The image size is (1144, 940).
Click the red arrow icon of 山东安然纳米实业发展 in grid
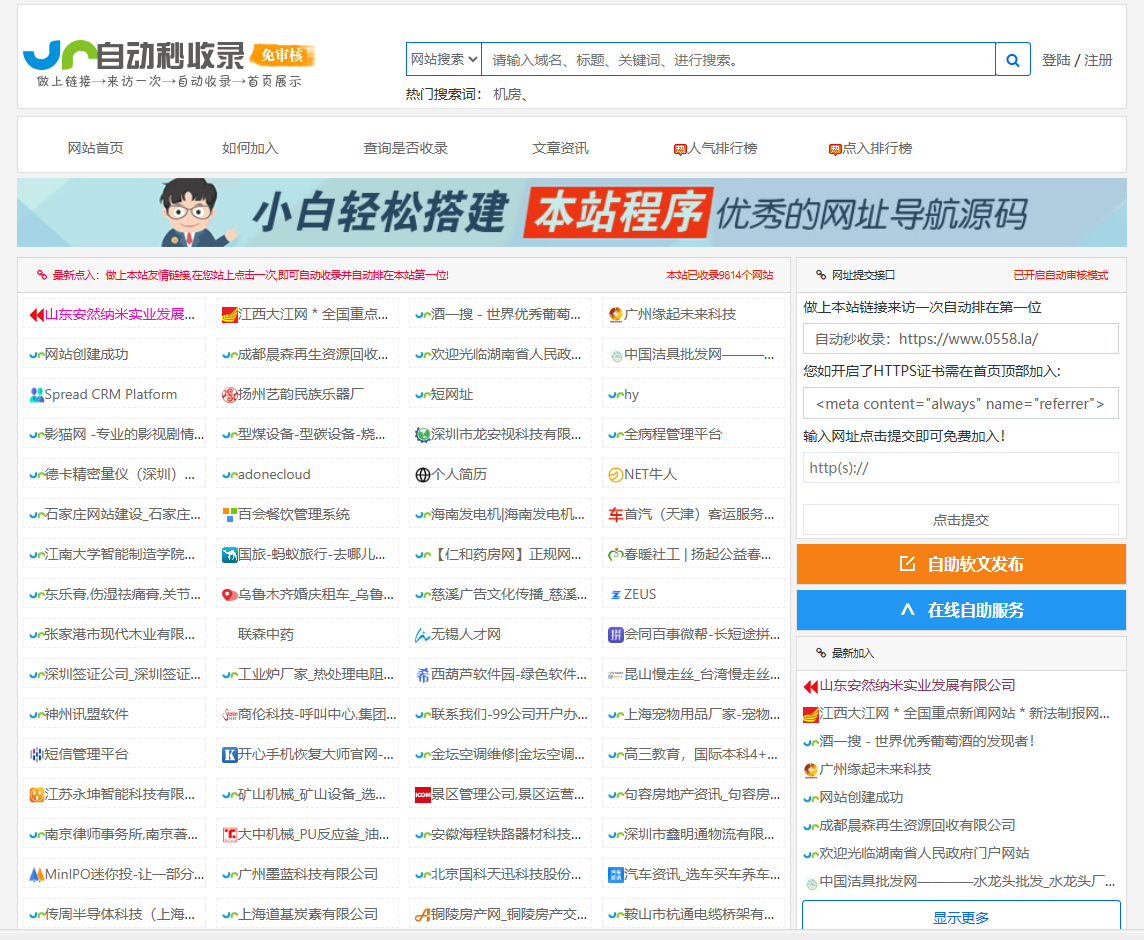[36, 315]
